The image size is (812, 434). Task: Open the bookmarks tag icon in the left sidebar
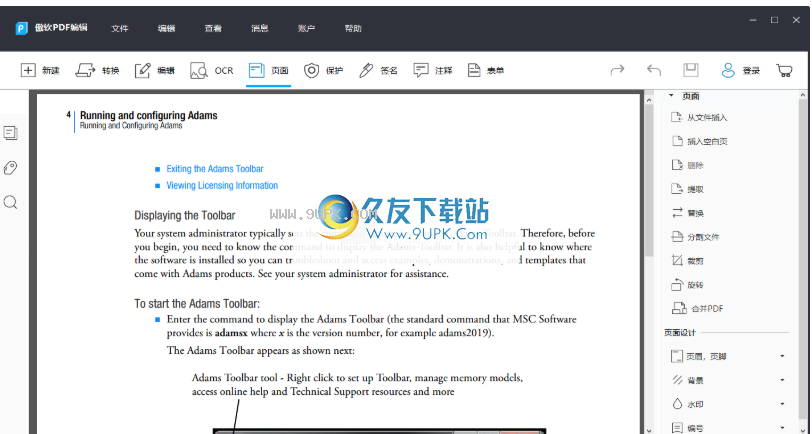(x=10, y=167)
